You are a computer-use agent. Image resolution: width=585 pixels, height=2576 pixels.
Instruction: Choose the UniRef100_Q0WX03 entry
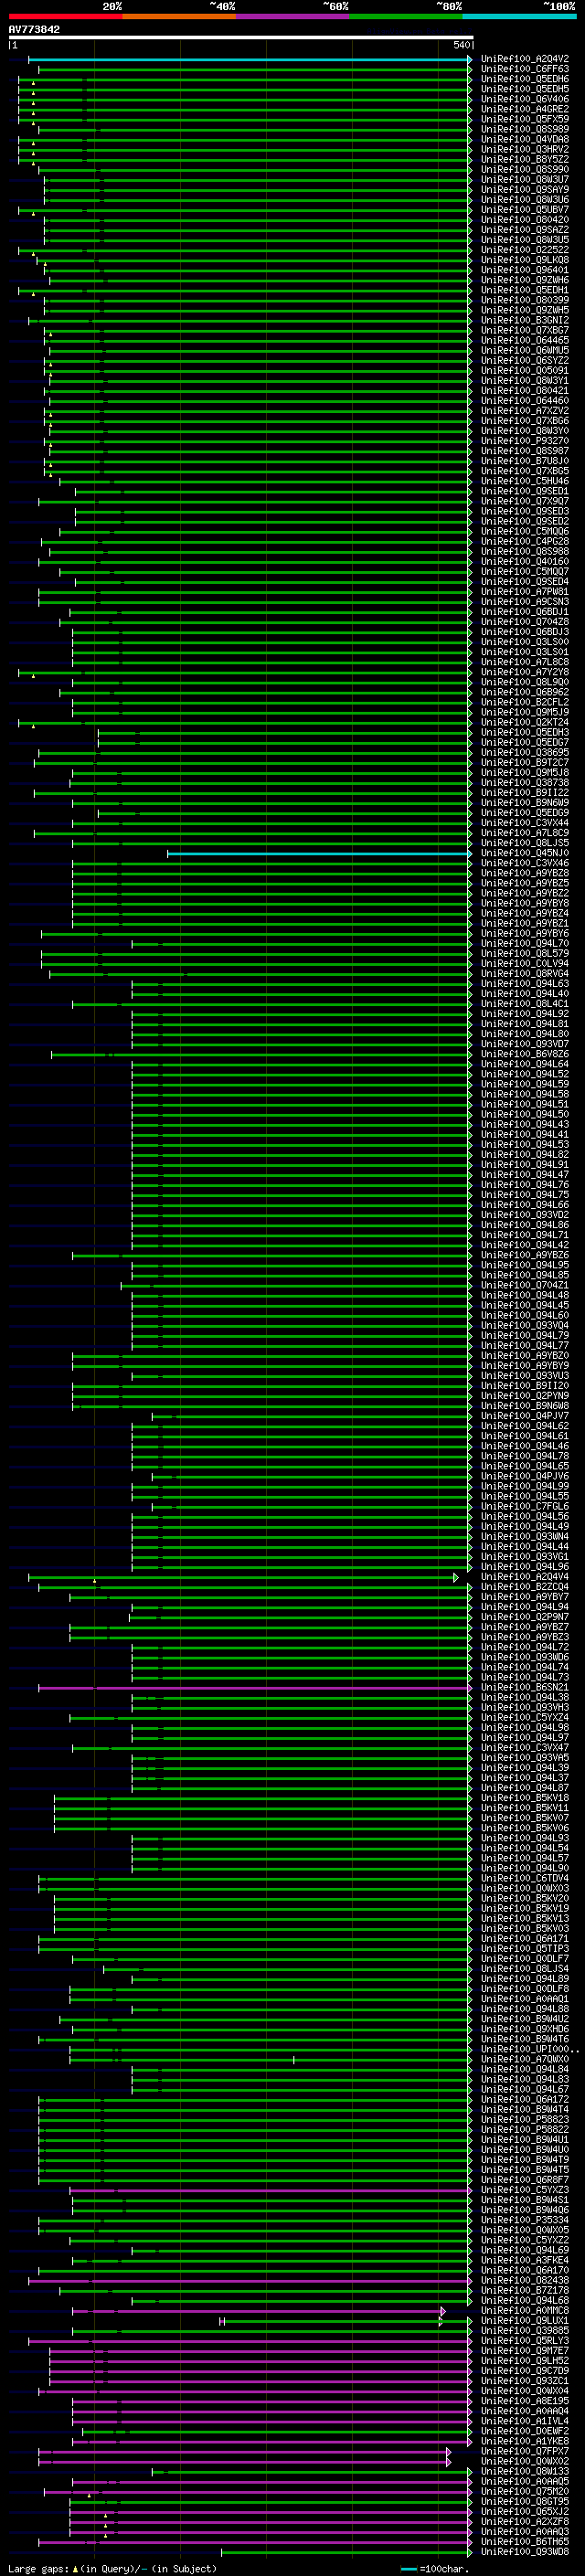tap(525, 1888)
